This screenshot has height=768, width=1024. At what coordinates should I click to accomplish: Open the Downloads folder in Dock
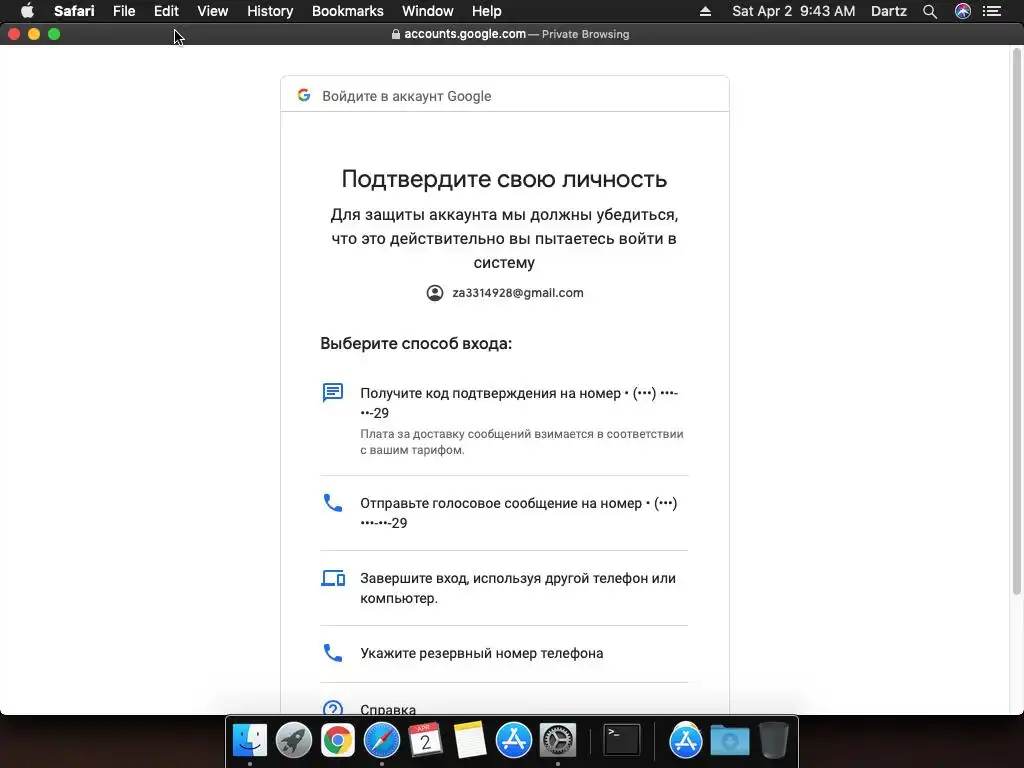pyautogui.click(x=729, y=741)
